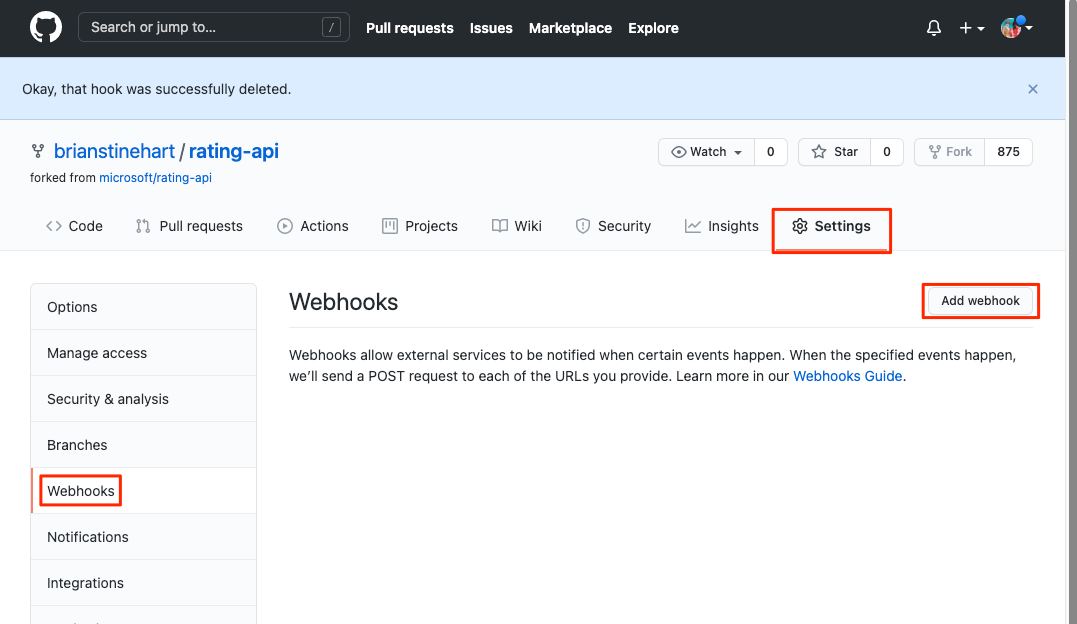Select Webhooks in the settings sidebar

tap(79, 490)
